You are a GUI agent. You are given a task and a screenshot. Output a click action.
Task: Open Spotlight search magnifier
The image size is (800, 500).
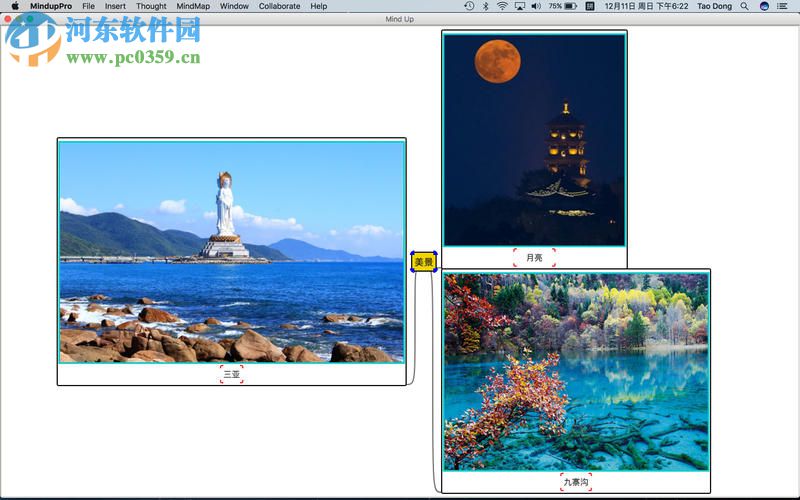click(745, 6)
